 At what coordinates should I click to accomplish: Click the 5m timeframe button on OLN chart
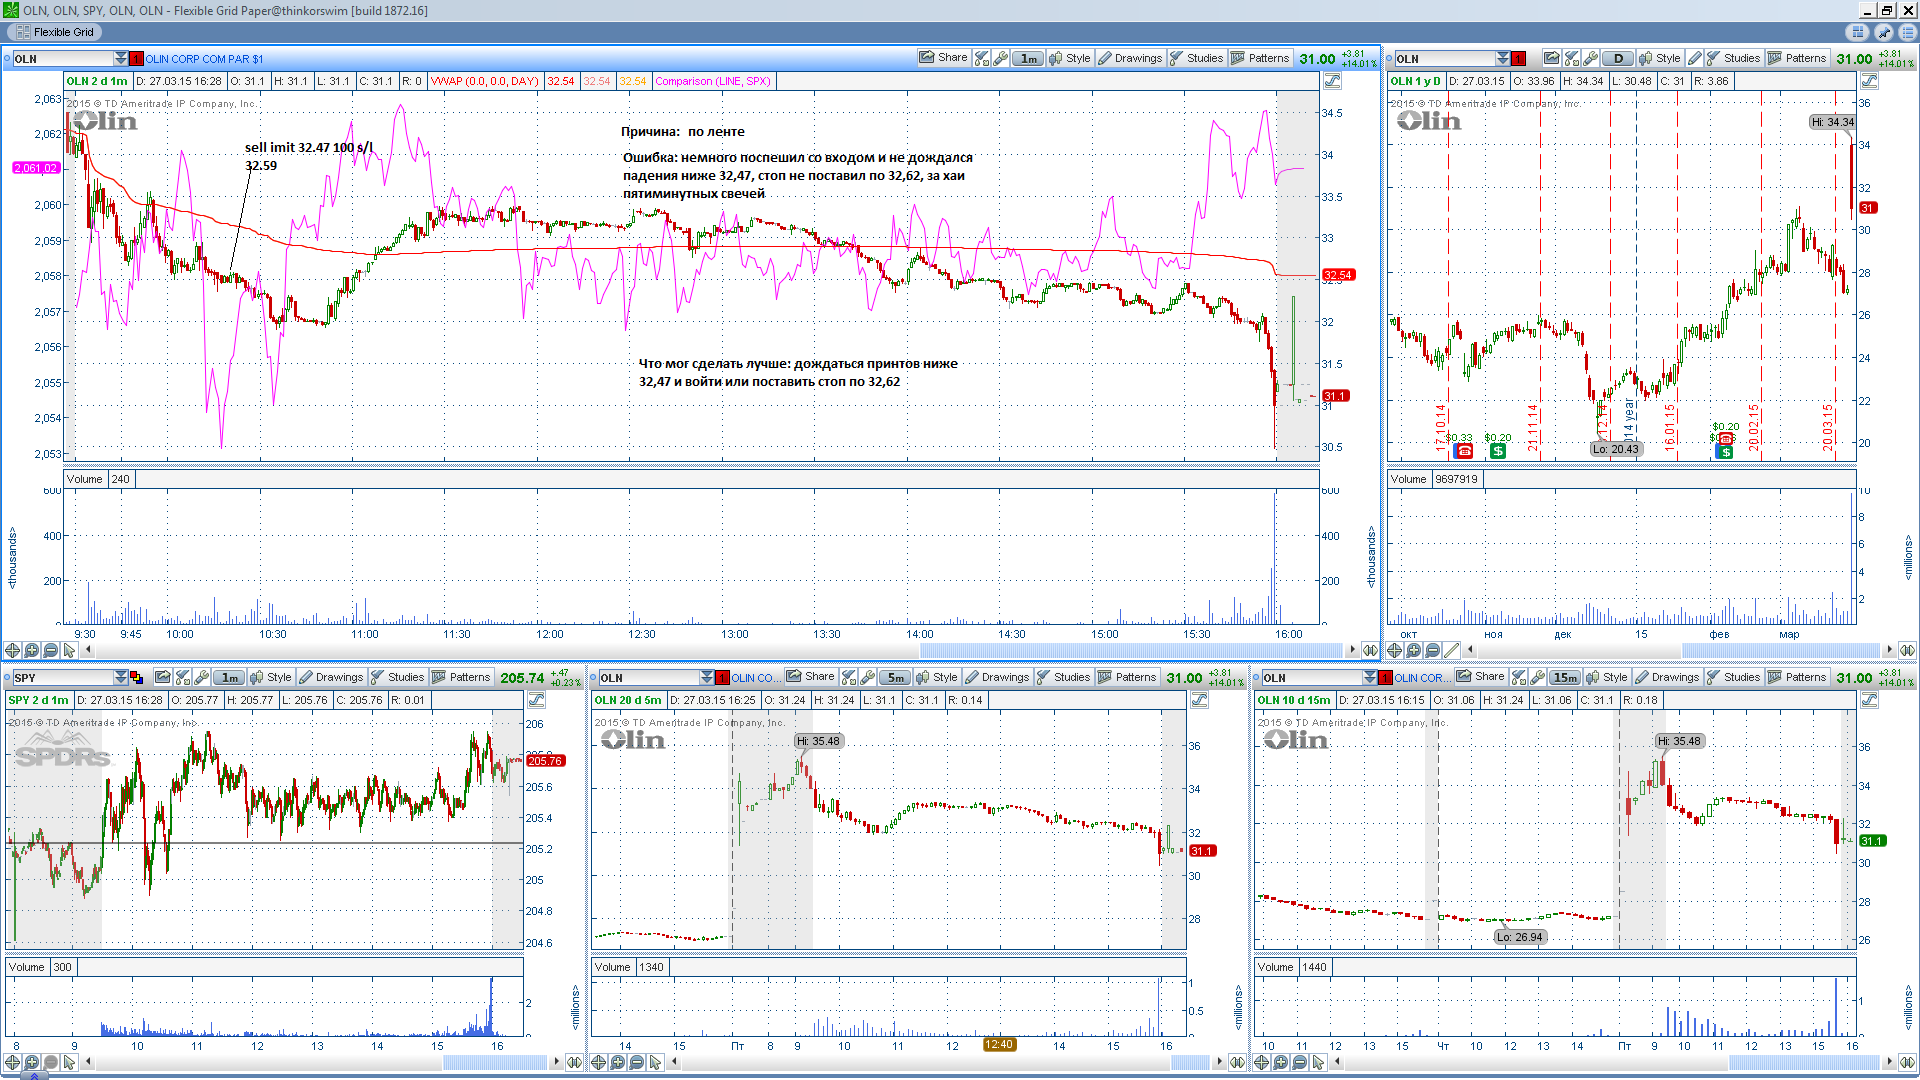click(896, 677)
